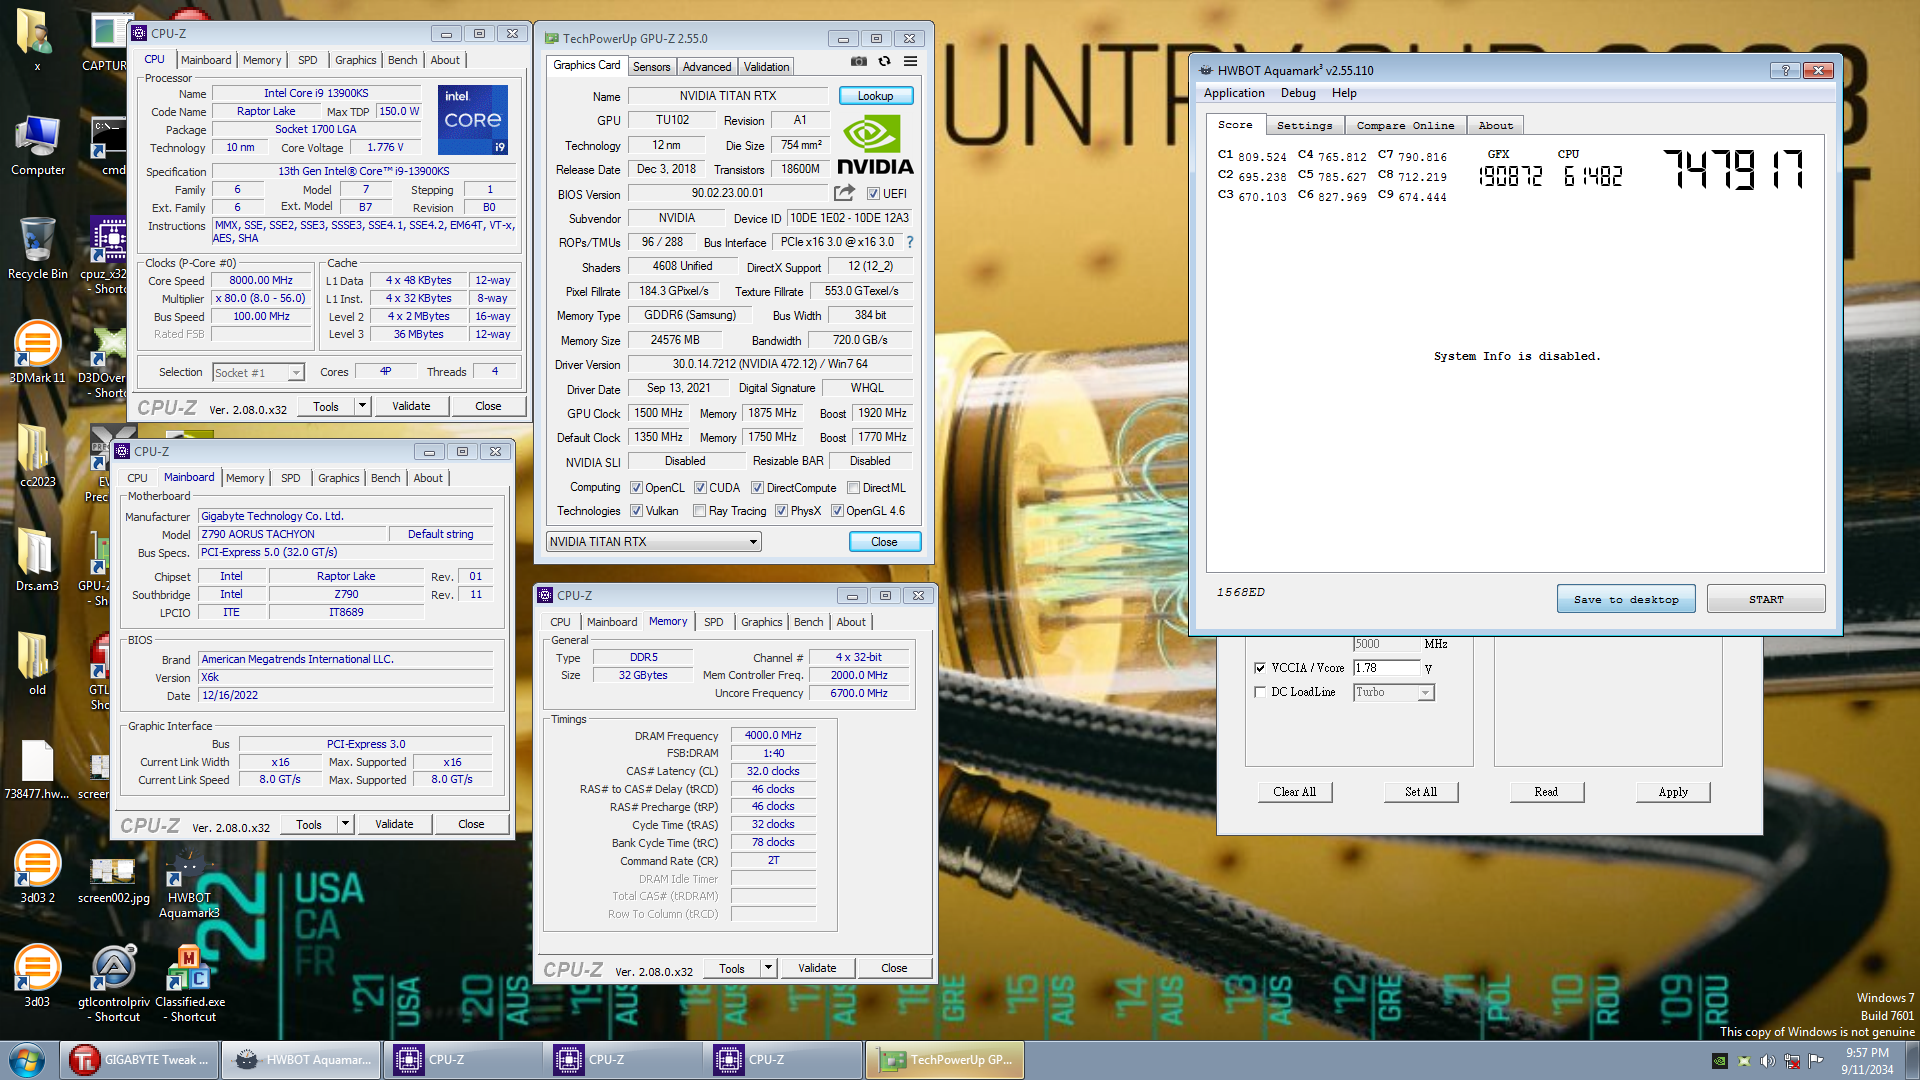
Task: Click the VCCIA / Vcore value field
Action: (x=1386, y=668)
